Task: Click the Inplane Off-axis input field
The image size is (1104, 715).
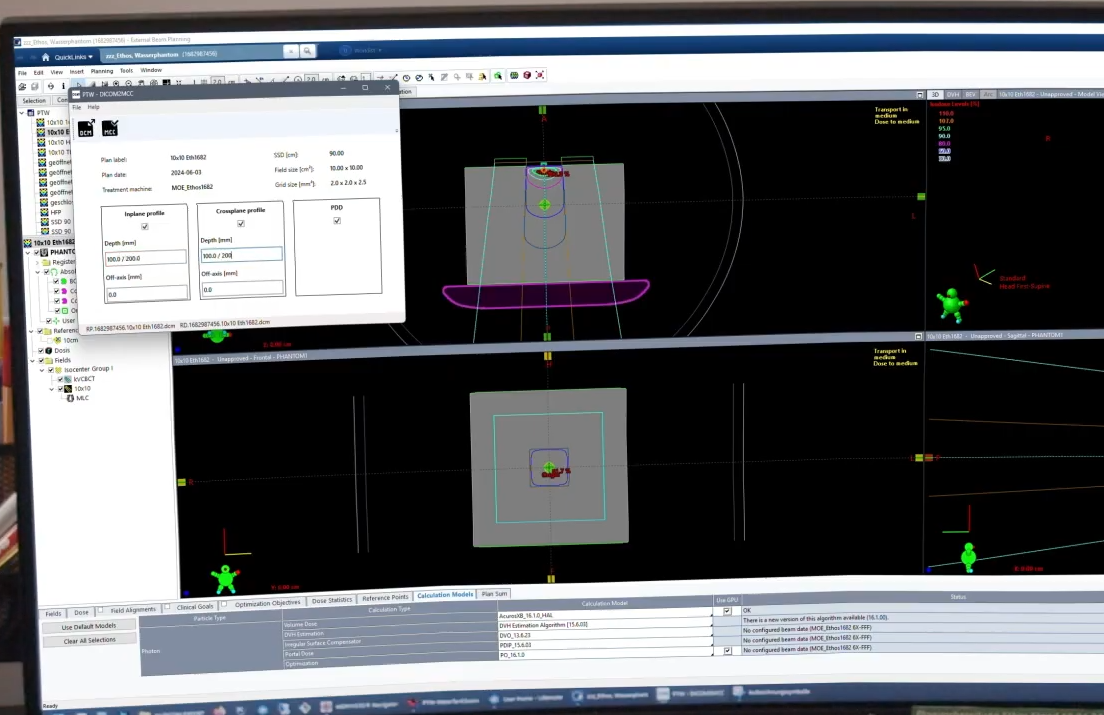Action: [146, 294]
